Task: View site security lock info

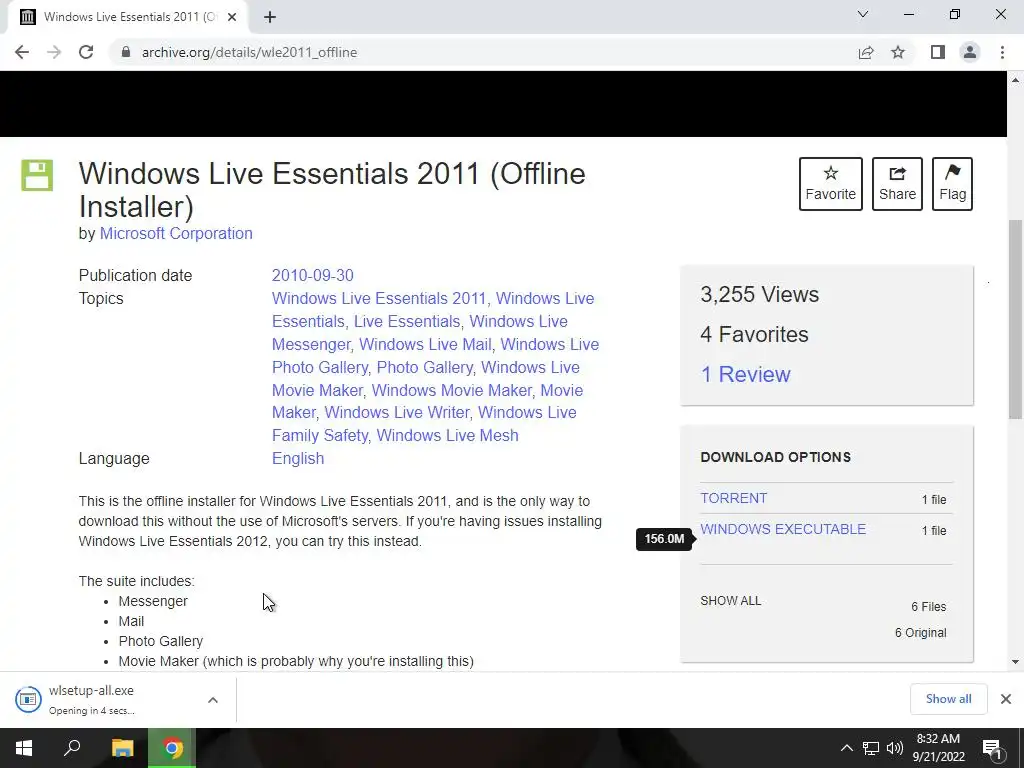Action: pyautogui.click(x=126, y=52)
